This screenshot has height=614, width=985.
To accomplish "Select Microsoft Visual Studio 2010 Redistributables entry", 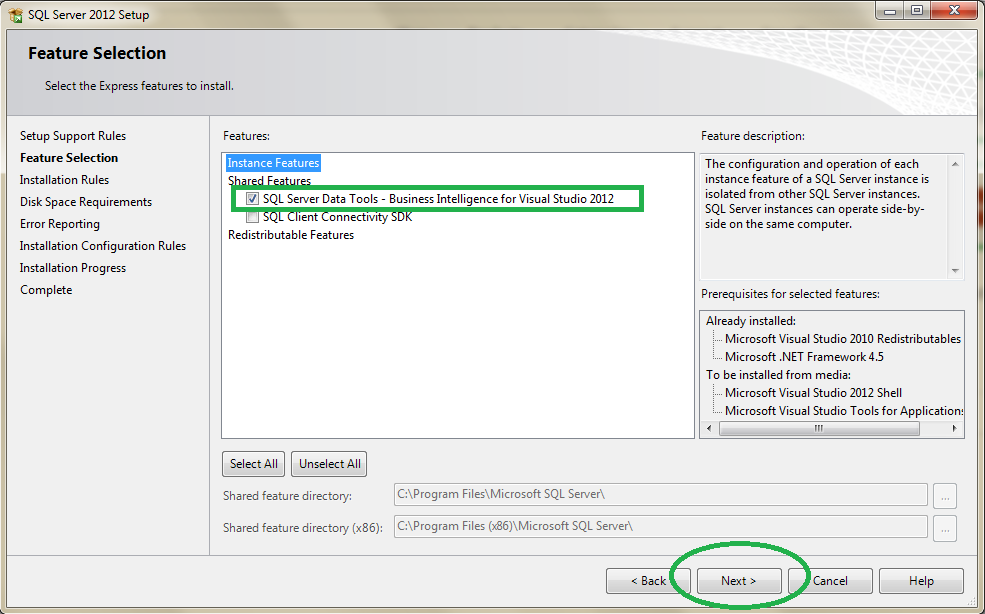I will 843,339.
